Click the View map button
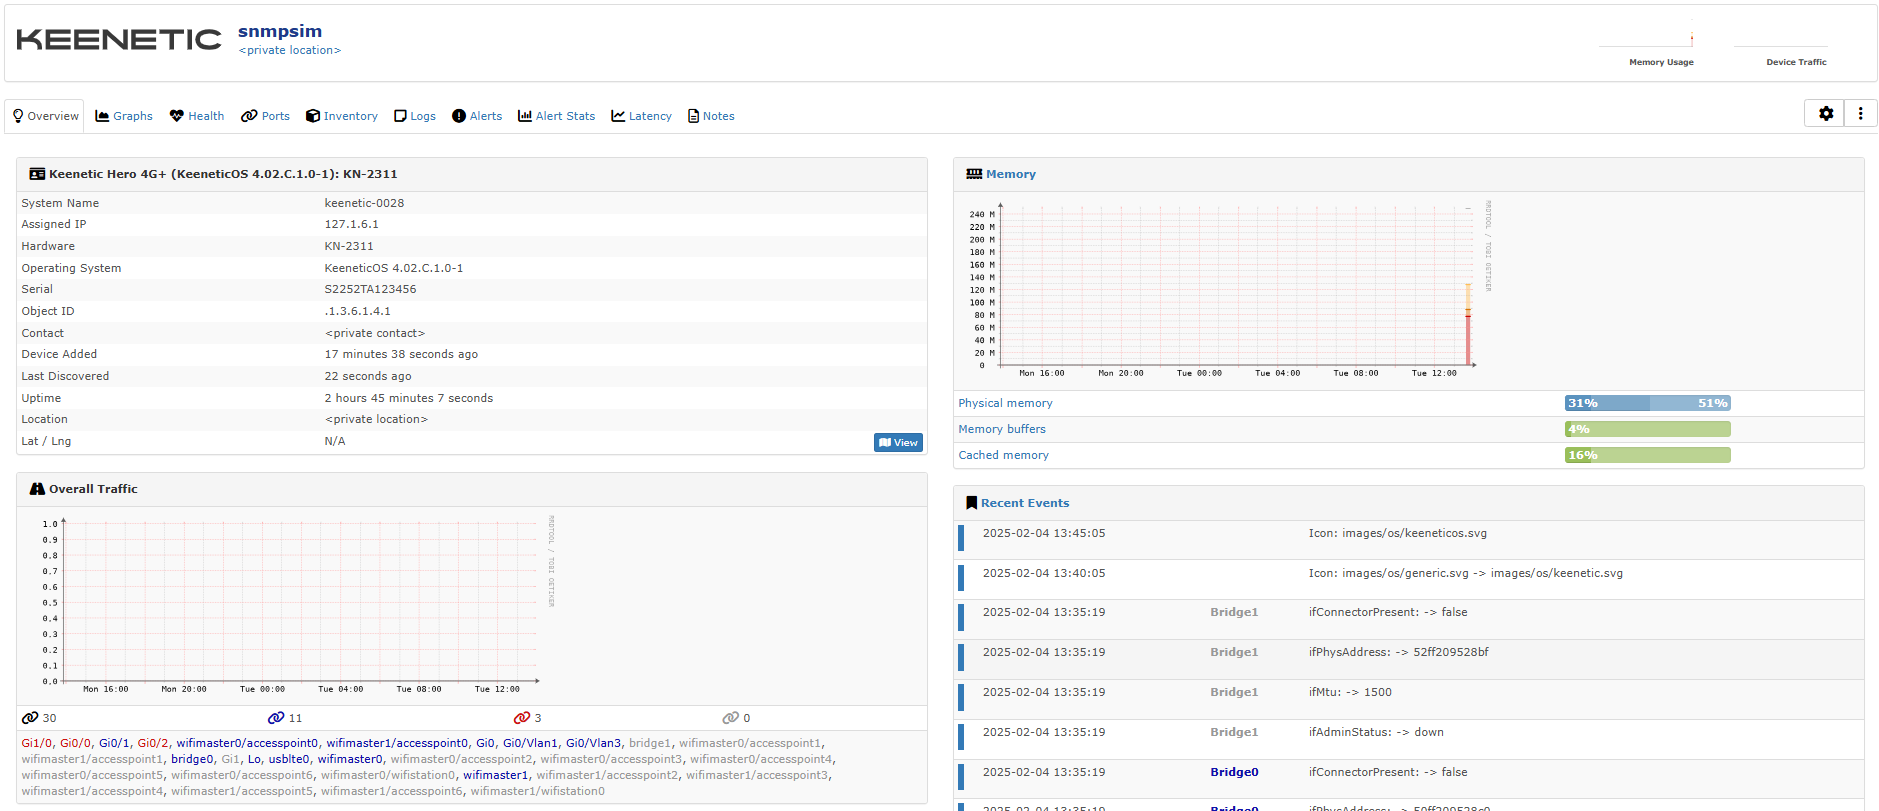 898,442
